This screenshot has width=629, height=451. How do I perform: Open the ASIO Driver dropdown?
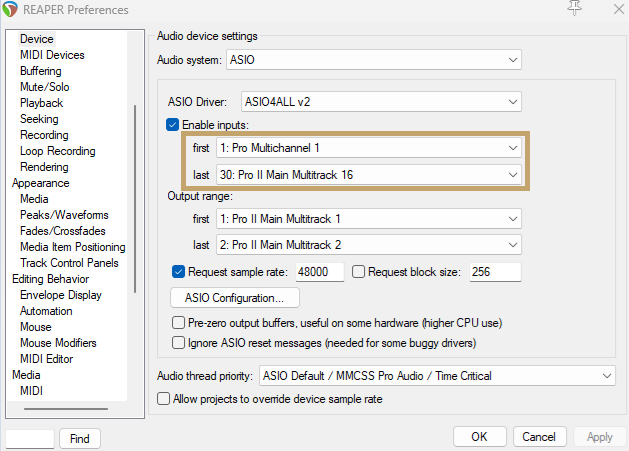[381, 102]
